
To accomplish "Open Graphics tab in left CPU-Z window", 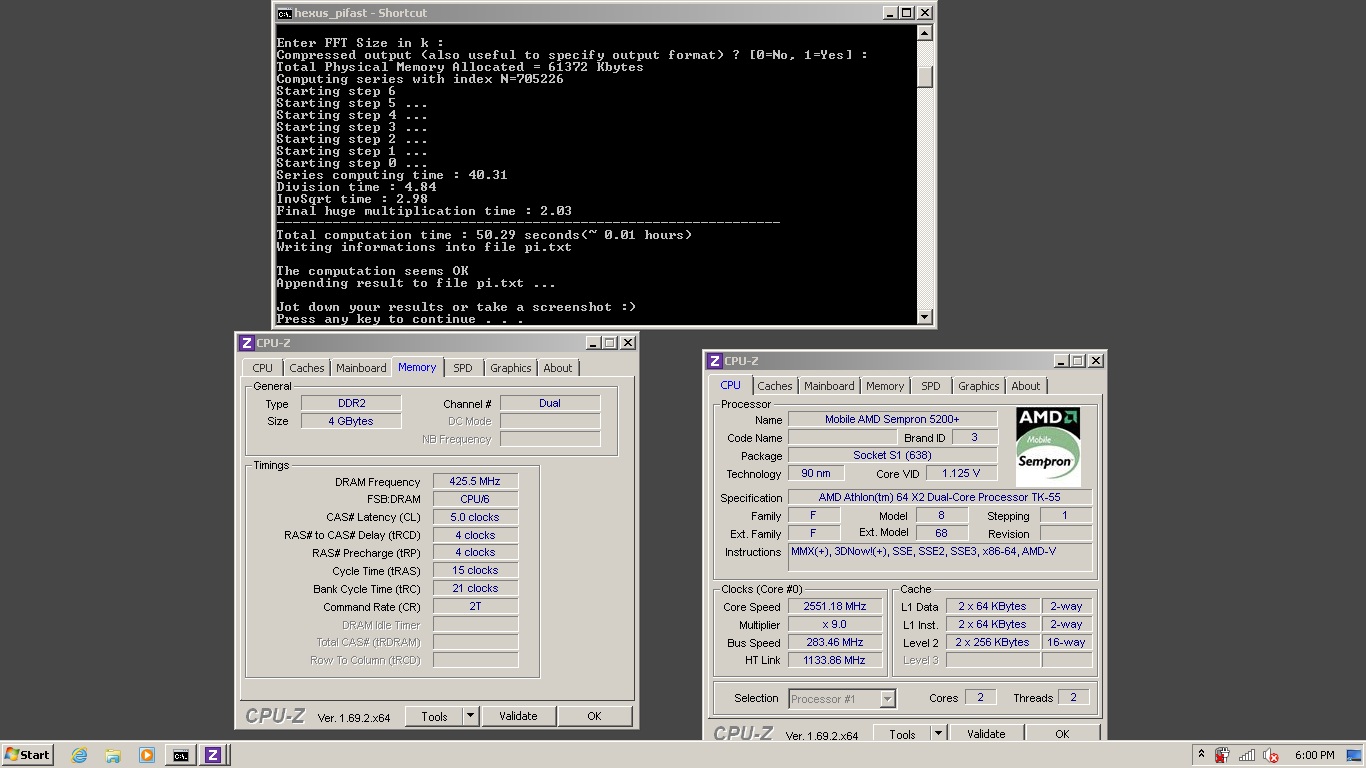I will (511, 368).
